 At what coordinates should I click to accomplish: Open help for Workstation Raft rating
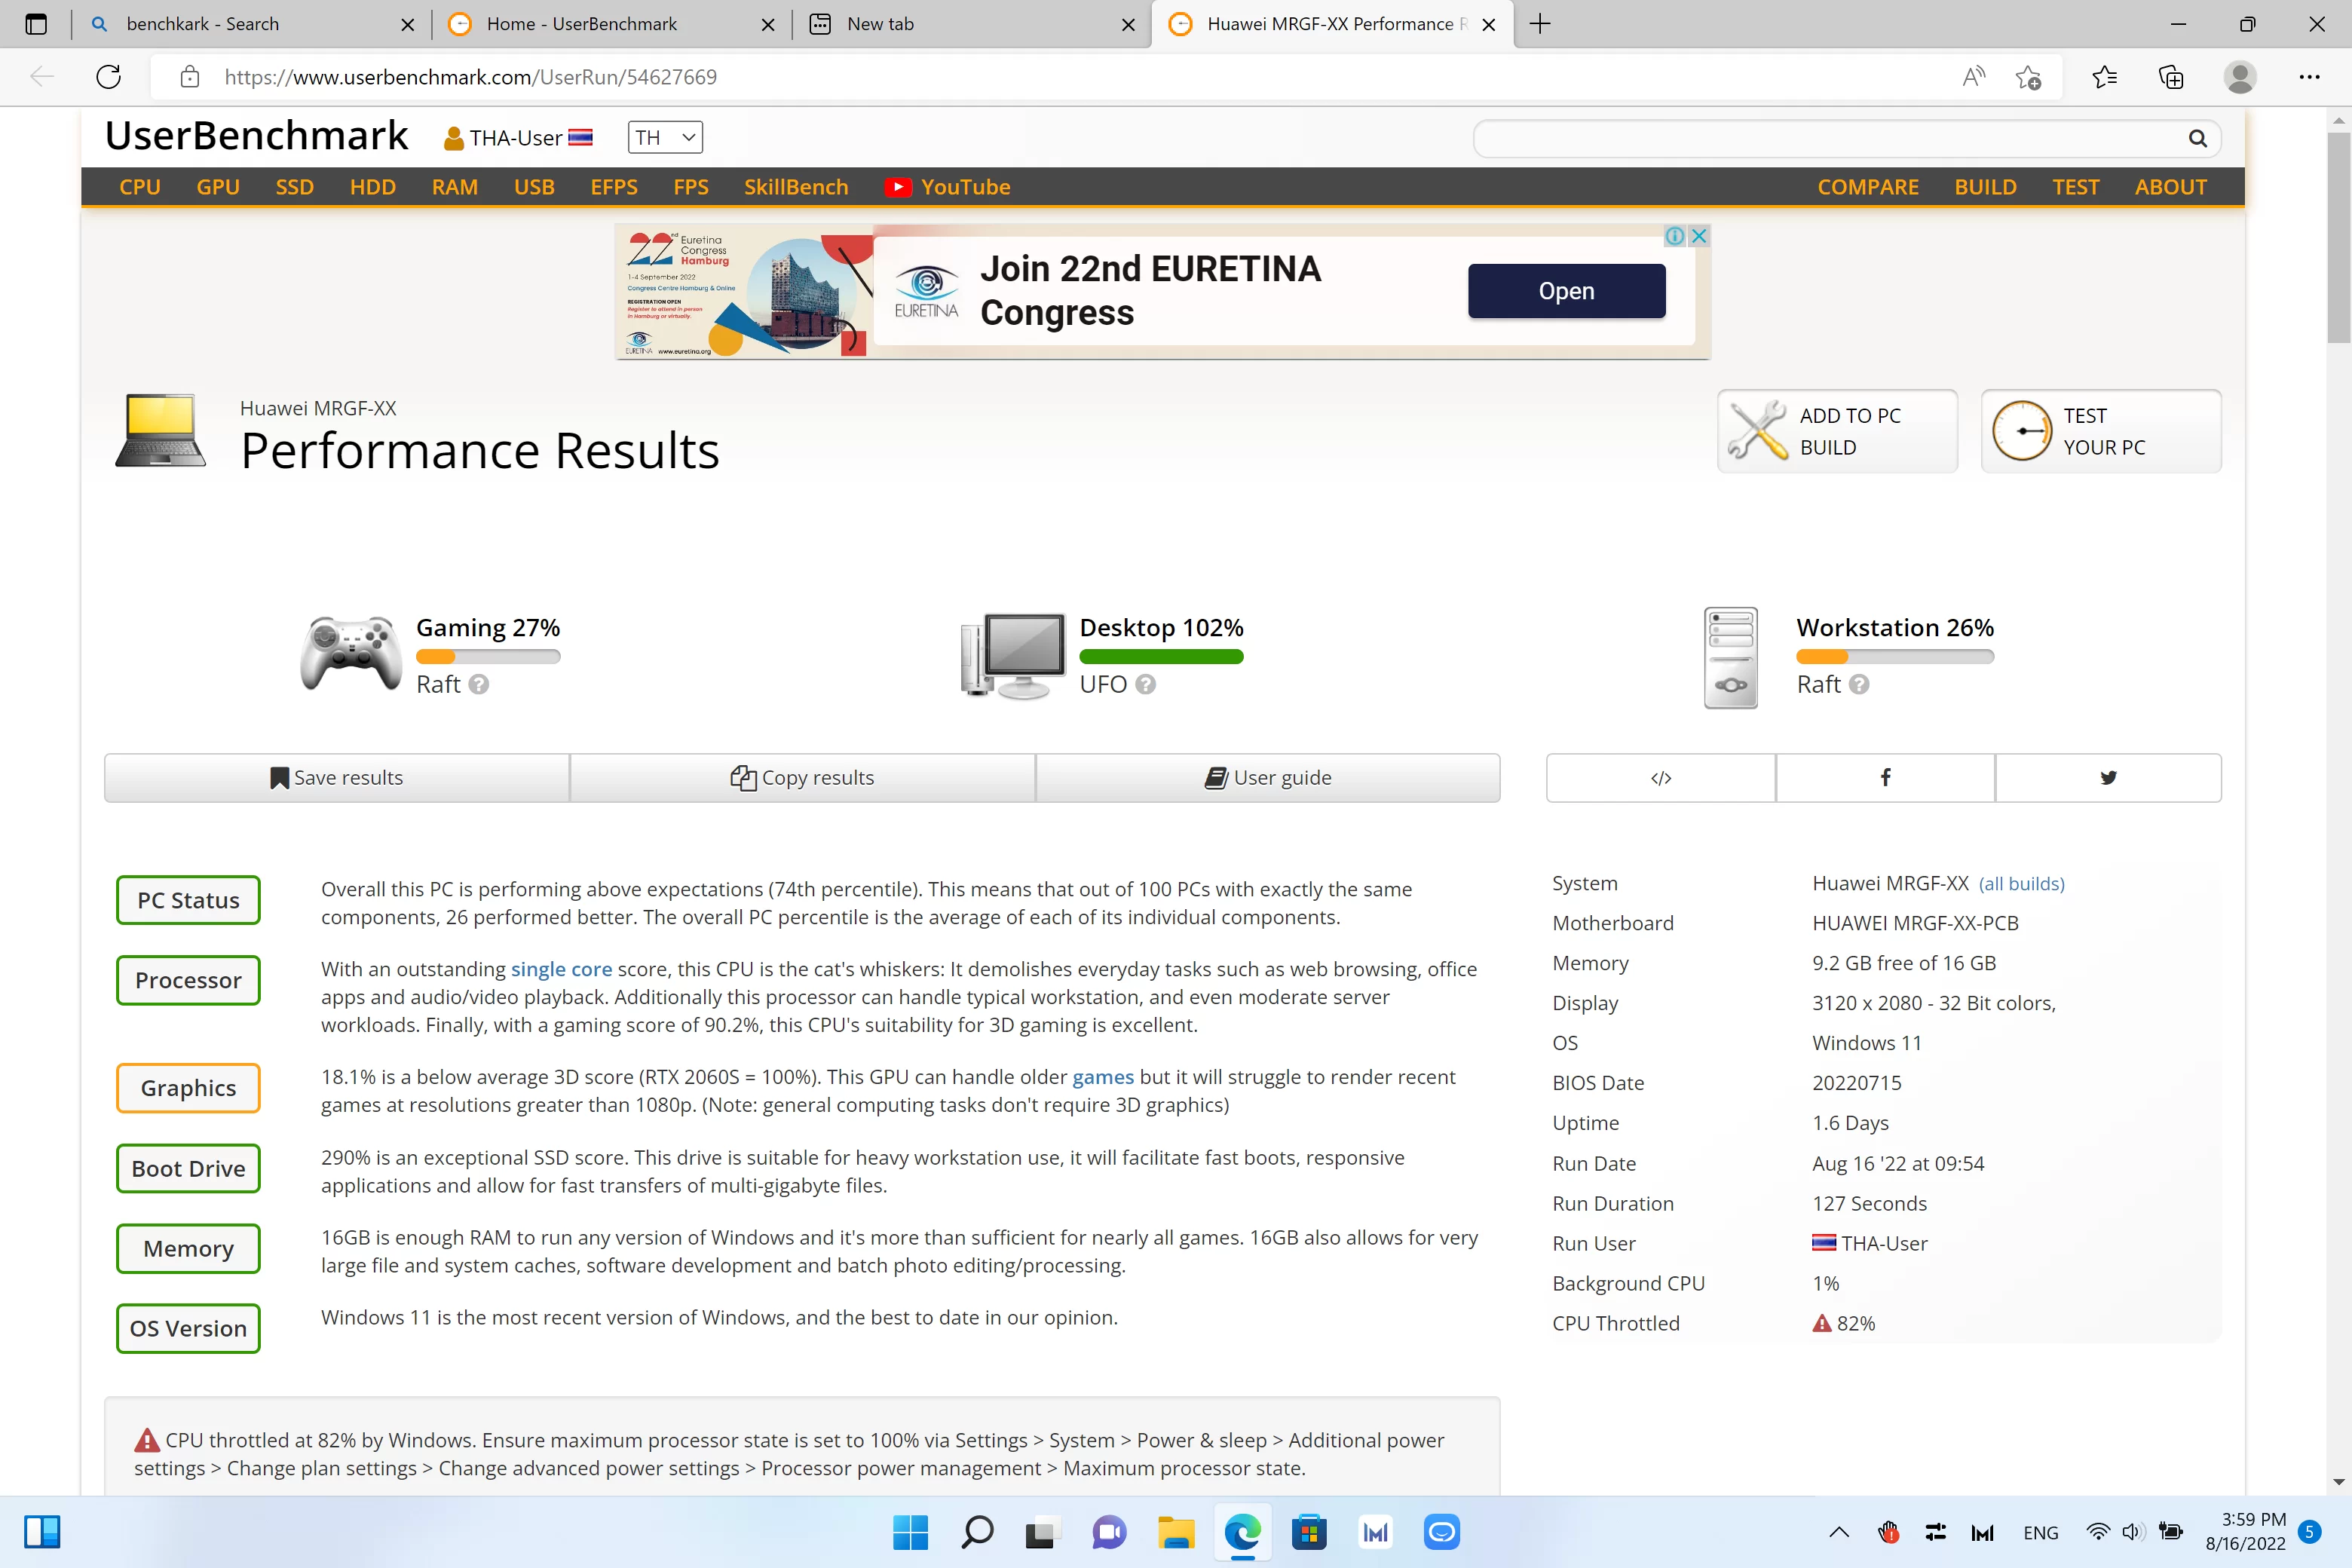pyautogui.click(x=1859, y=685)
